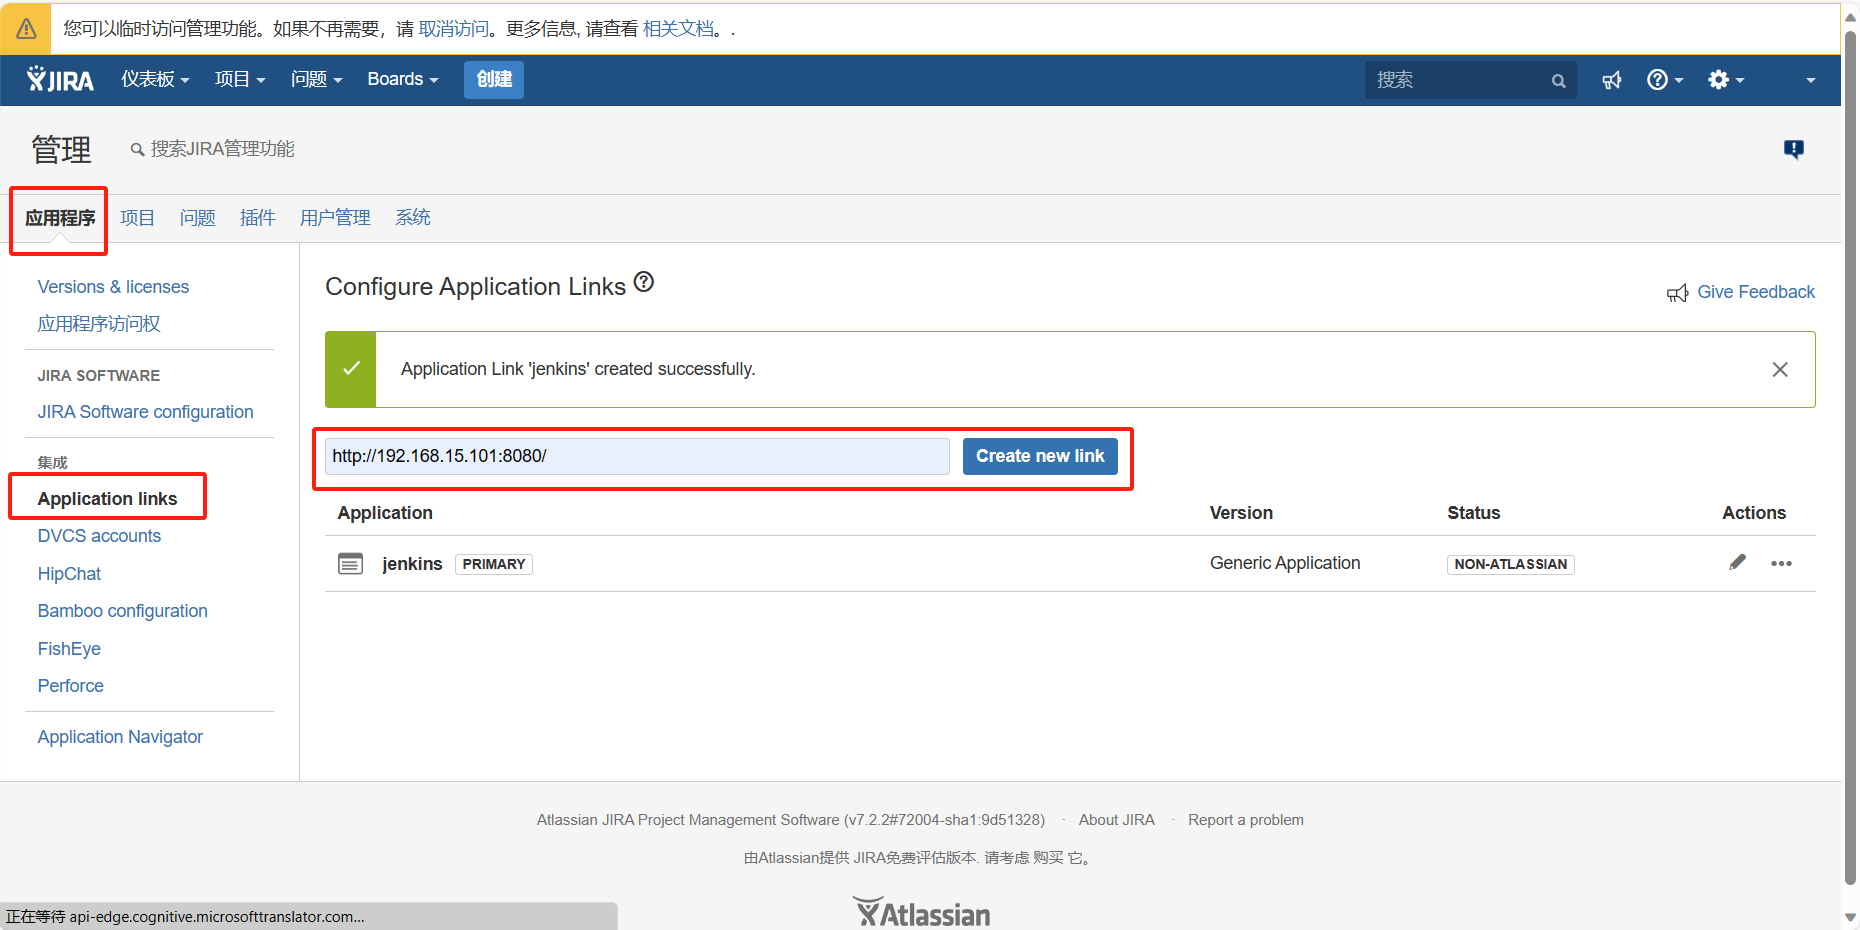Click the vertical page scrollbar
Screen dimensions: 1860x930
click(x=1850, y=458)
